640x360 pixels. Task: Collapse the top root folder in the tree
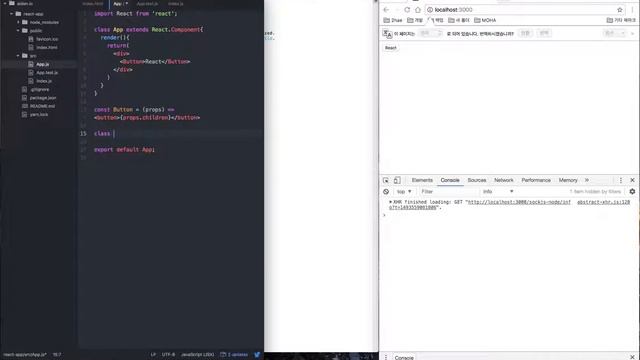(x=4, y=3)
